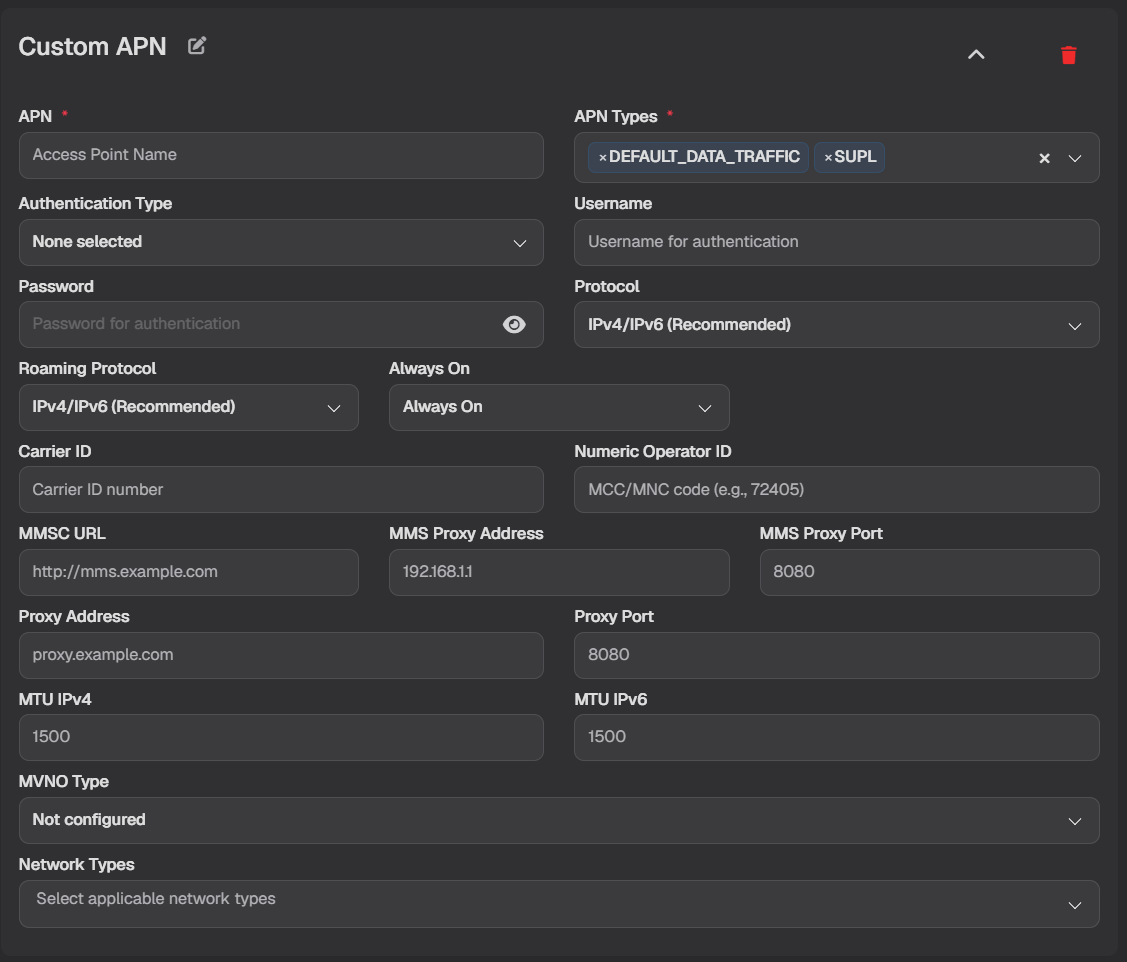
Task: Remove the DEFAULT_DATA_TRAFFIC tag
Action: [x=603, y=157]
